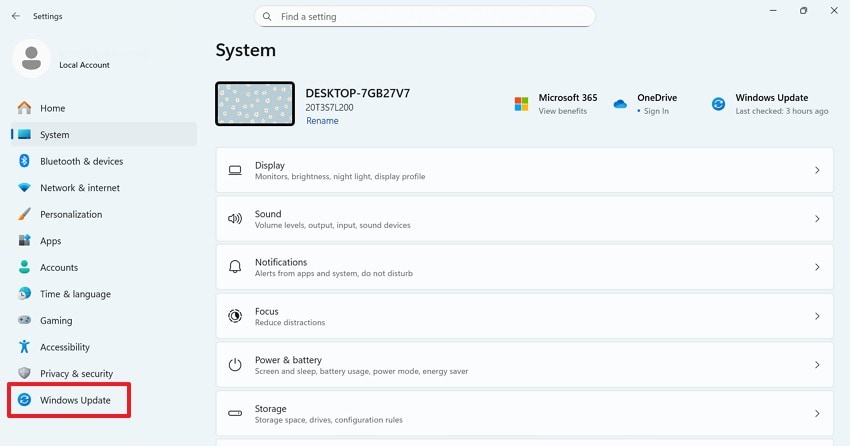This screenshot has width=850, height=446.
Task: Expand the Focus row chevron
Action: [817, 316]
